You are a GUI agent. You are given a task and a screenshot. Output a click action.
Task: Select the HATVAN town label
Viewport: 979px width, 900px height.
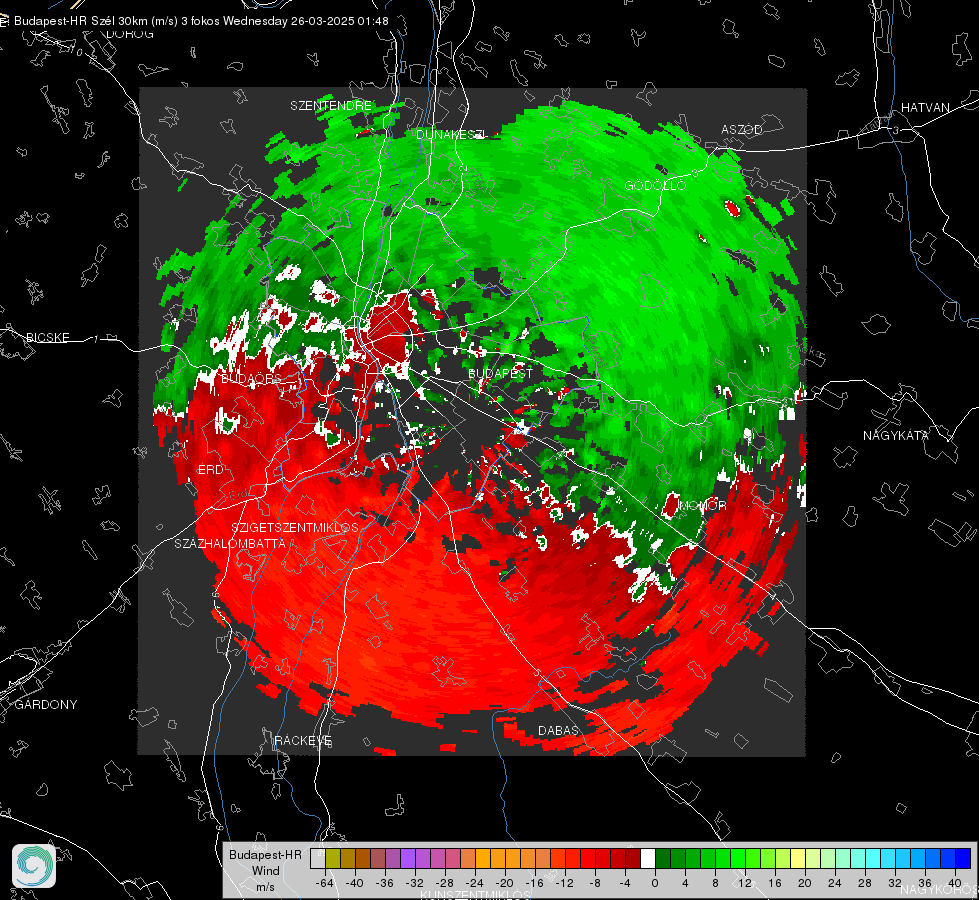pyautogui.click(x=925, y=107)
